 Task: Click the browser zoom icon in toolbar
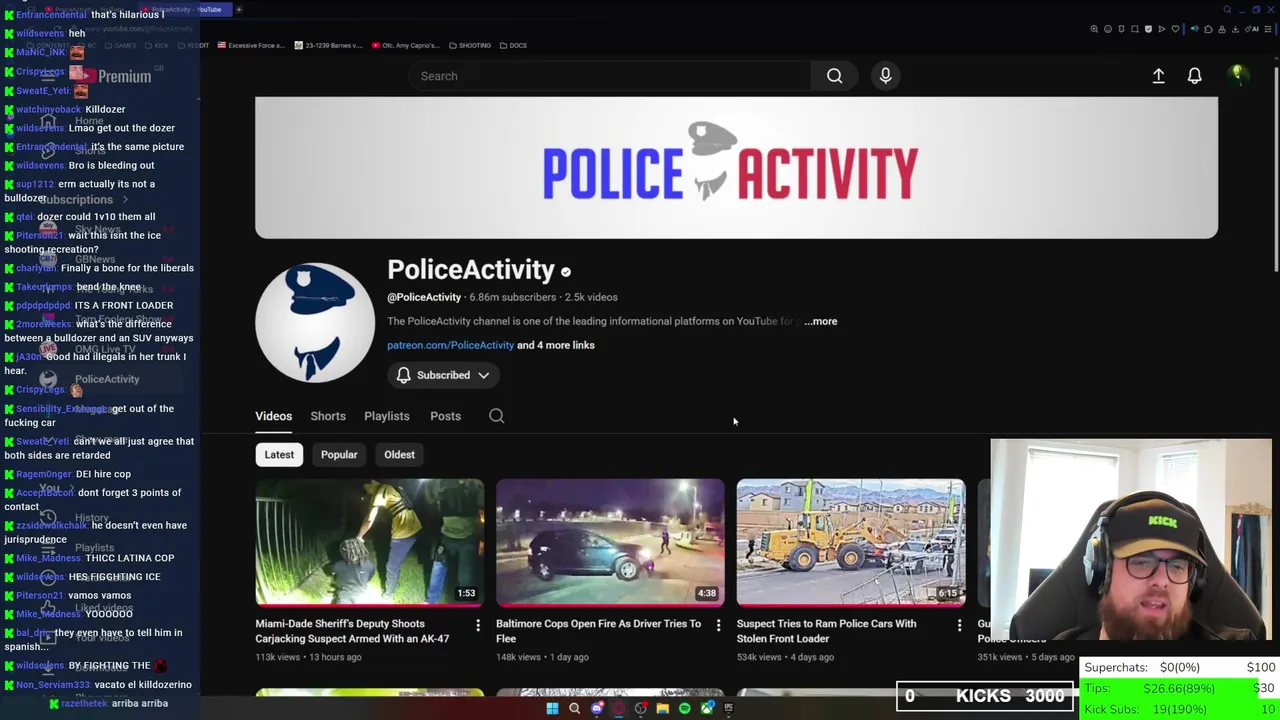[1094, 29]
